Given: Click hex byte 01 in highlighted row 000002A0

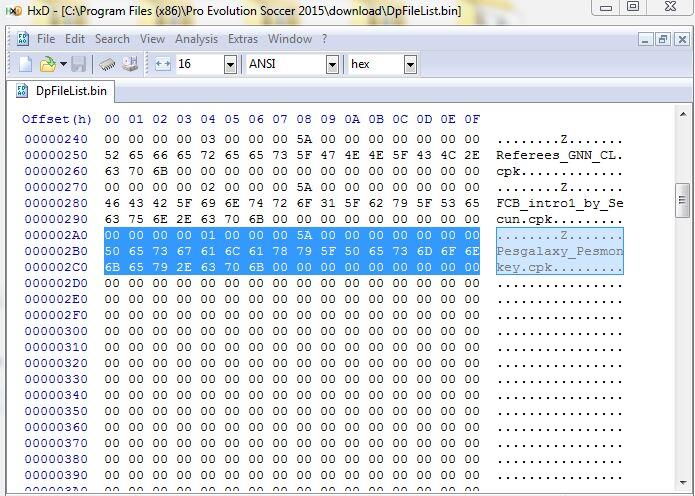Looking at the screenshot, I should click(208, 235).
